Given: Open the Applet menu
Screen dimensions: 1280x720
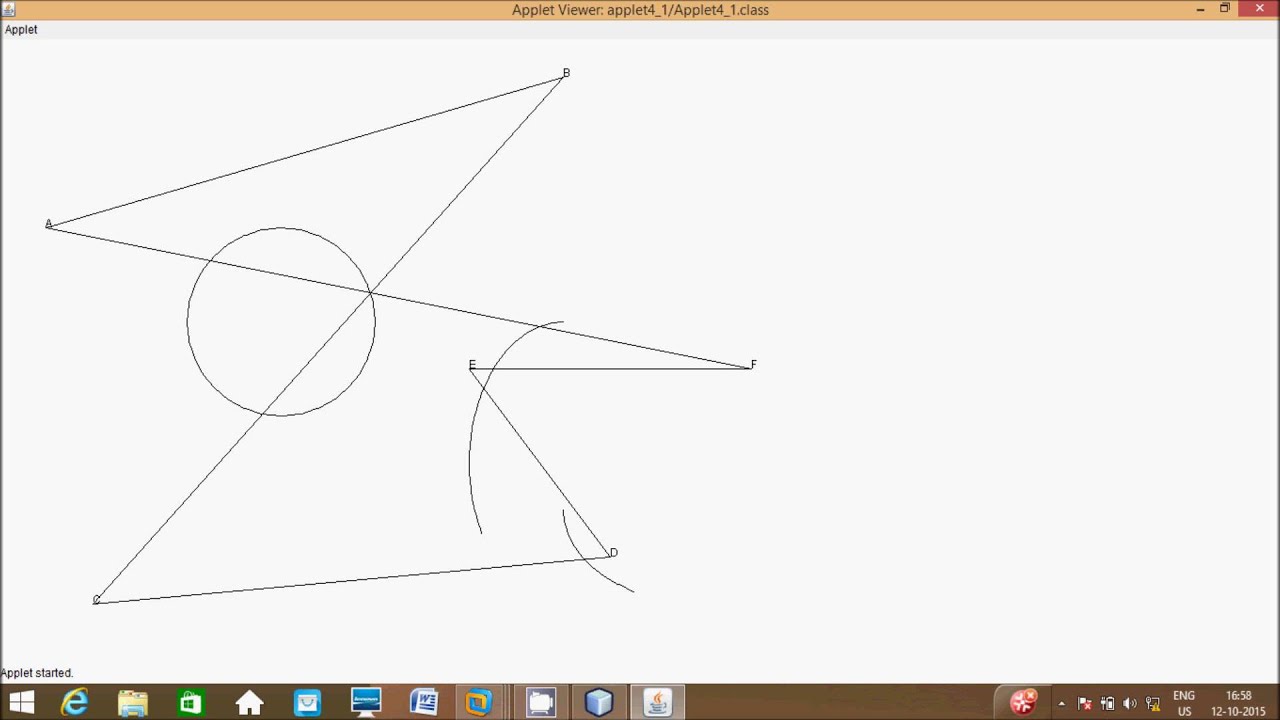Looking at the screenshot, I should 21,30.
